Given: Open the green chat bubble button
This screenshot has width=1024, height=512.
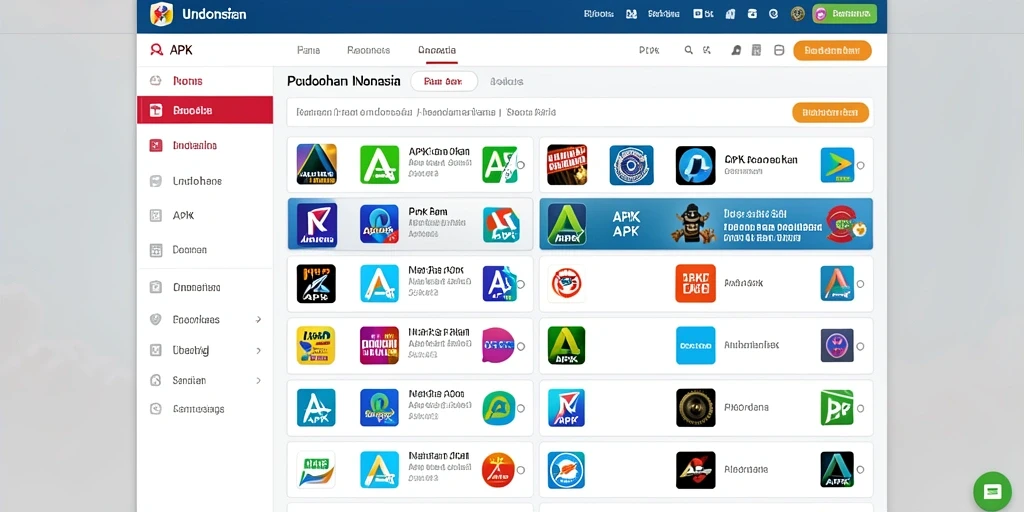Looking at the screenshot, I should pos(992,491).
